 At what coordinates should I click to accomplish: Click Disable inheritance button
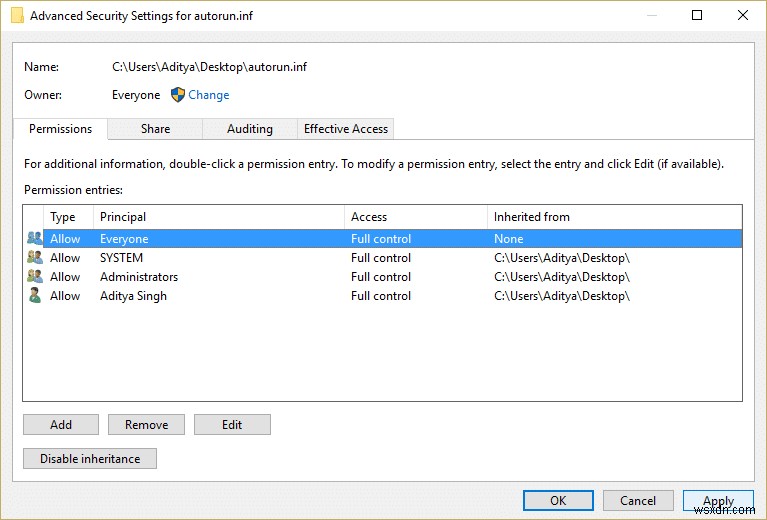point(90,459)
